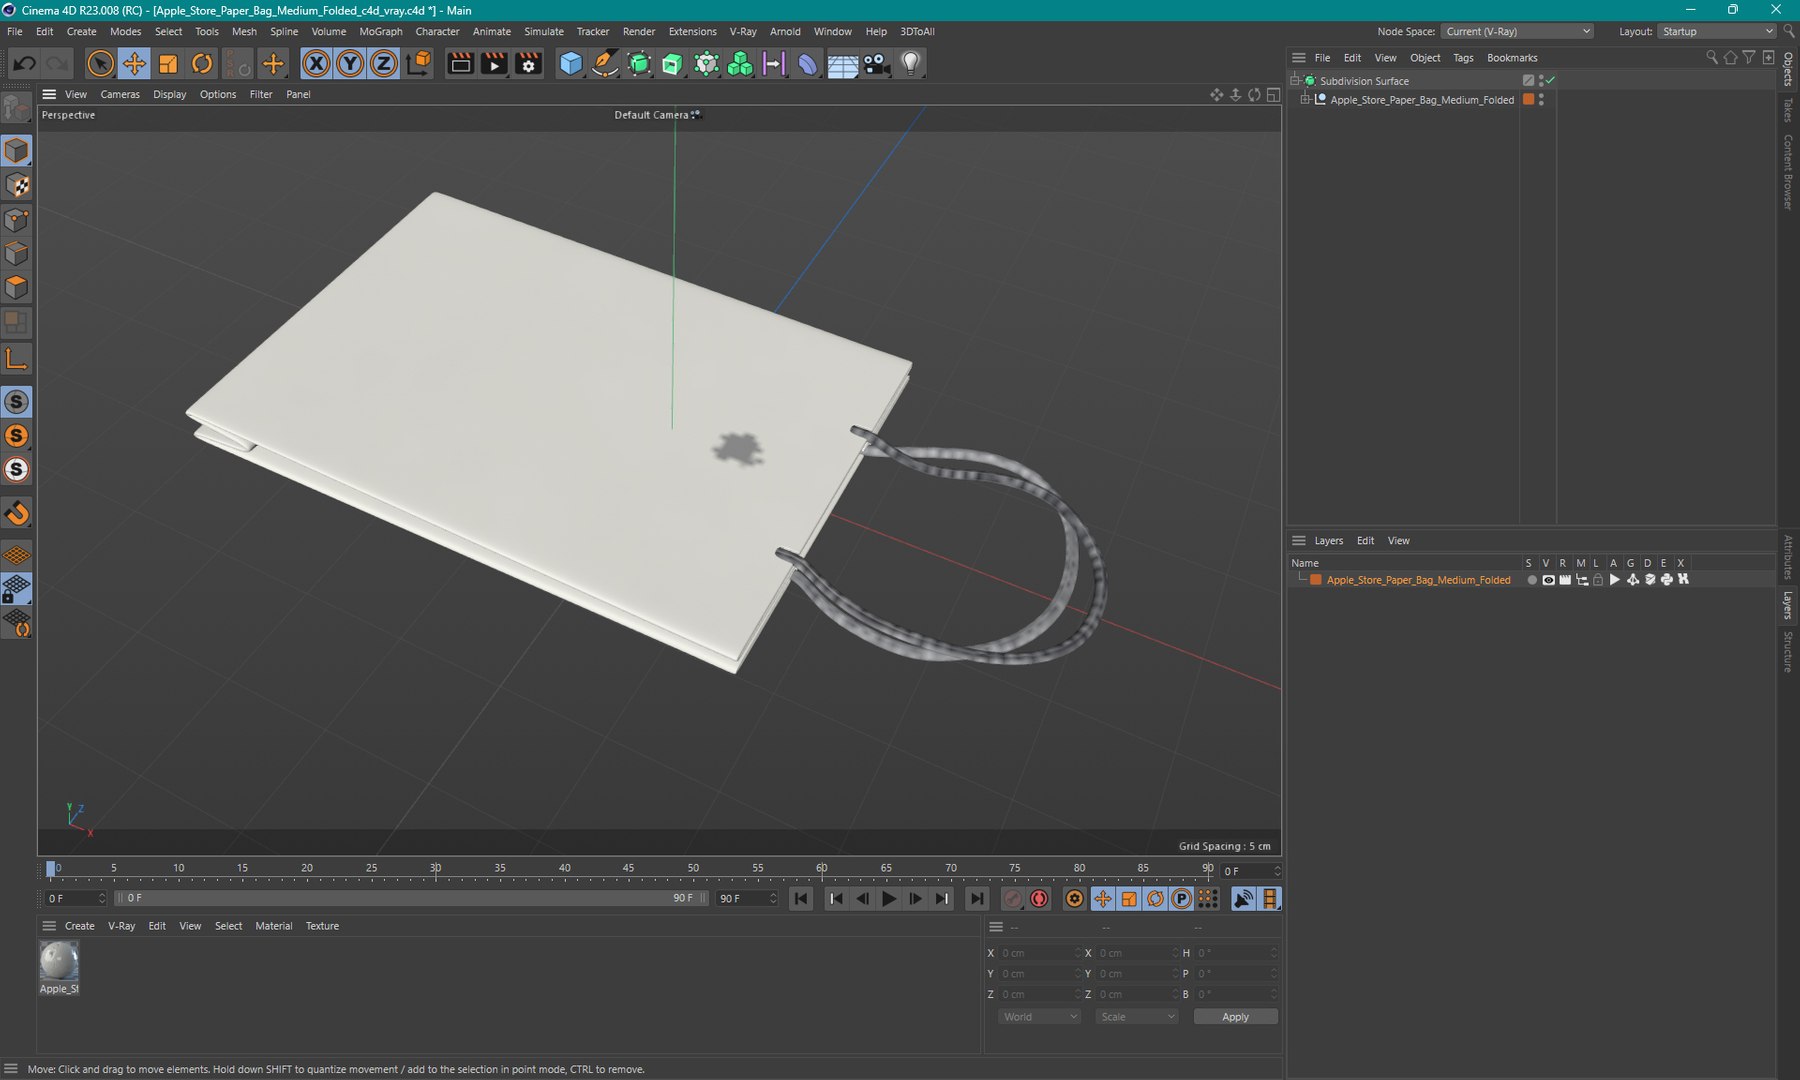
Task: Add a Cube primitive object
Action: pos(571,64)
